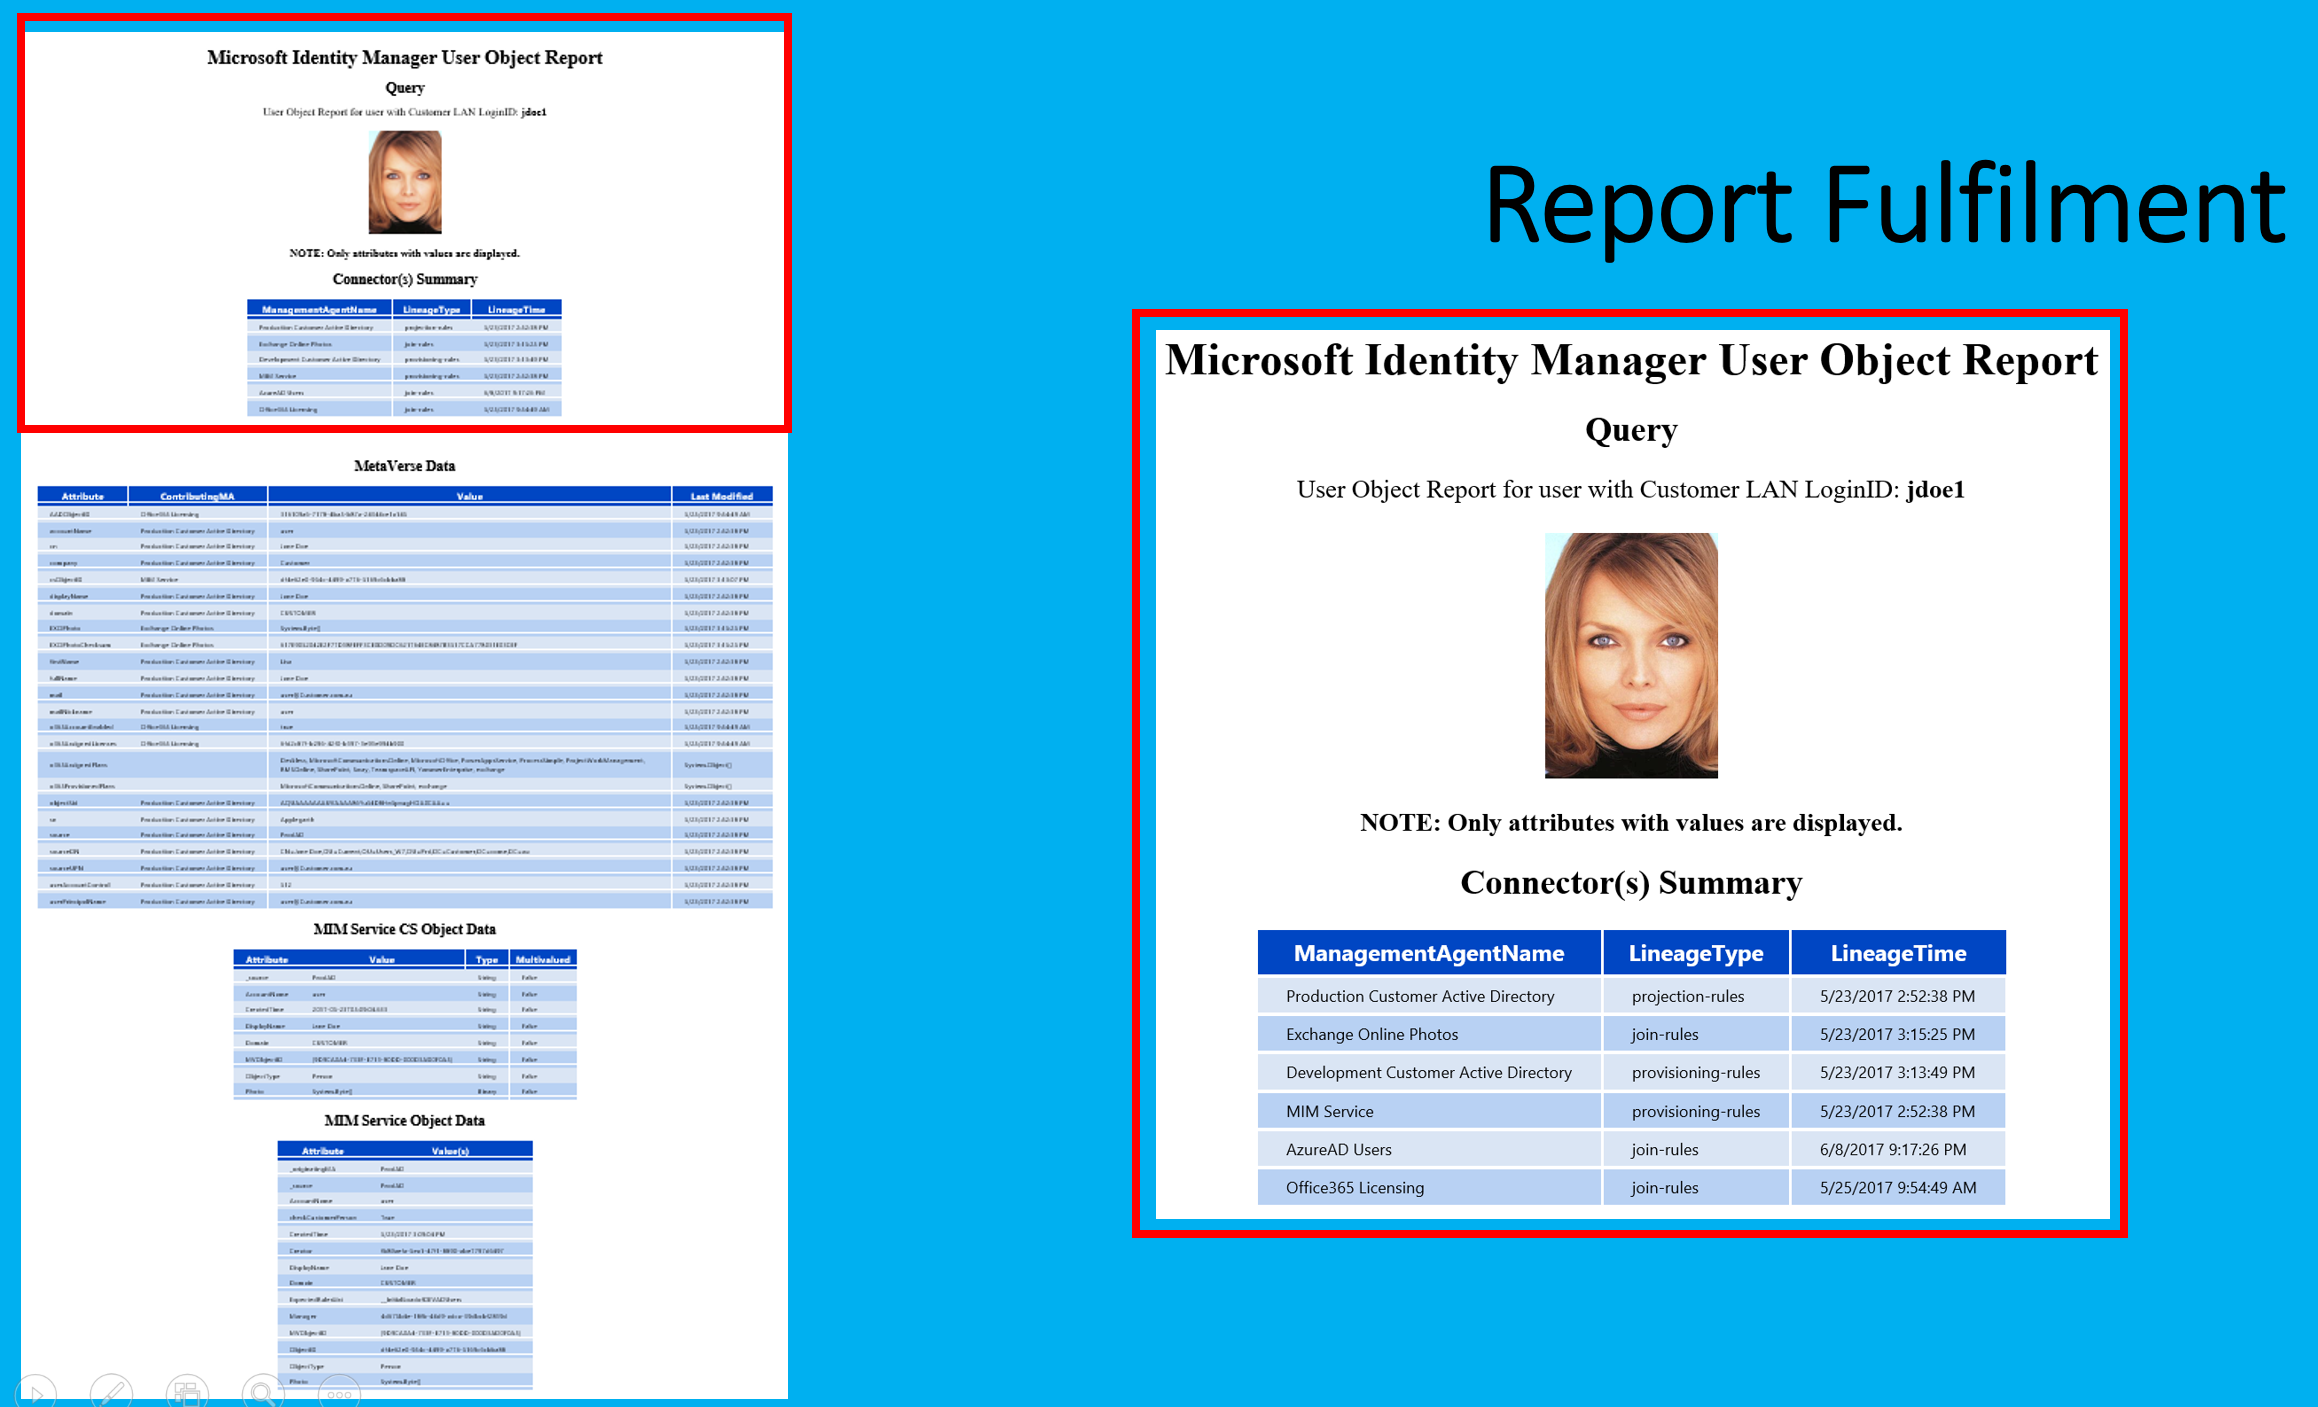Click the LineageTime column header in the large table
This screenshot has width=2318, height=1407.
(x=1897, y=953)
